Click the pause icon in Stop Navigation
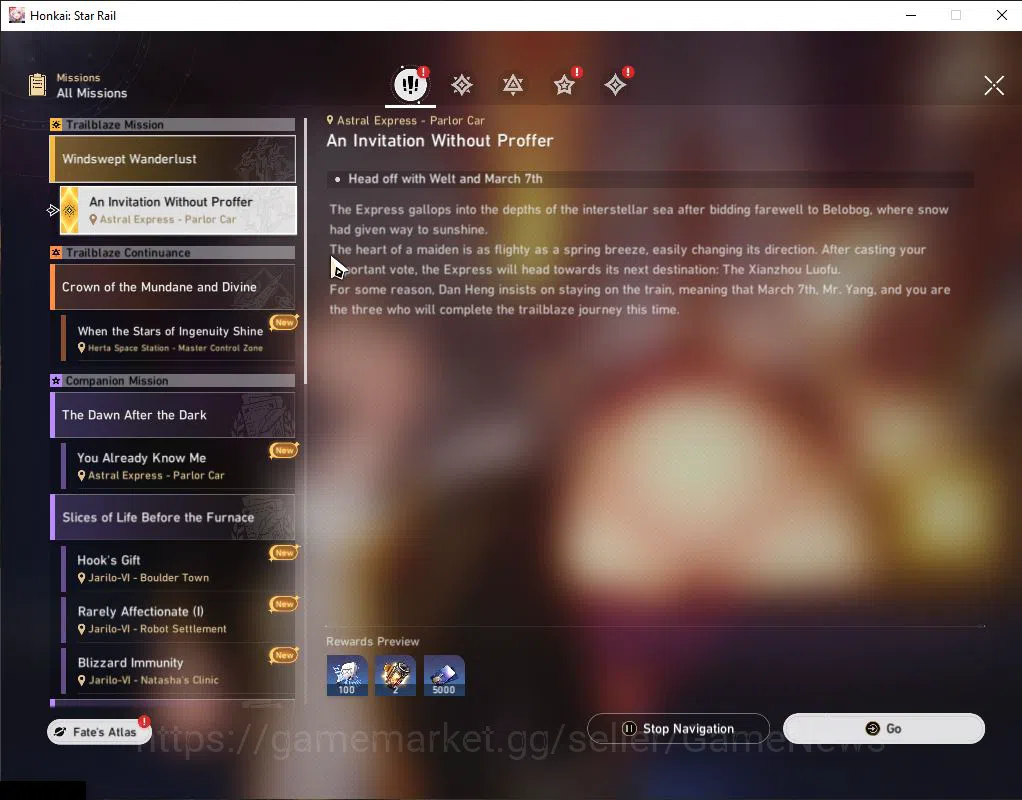1022x800 pixels. (629, 729)
